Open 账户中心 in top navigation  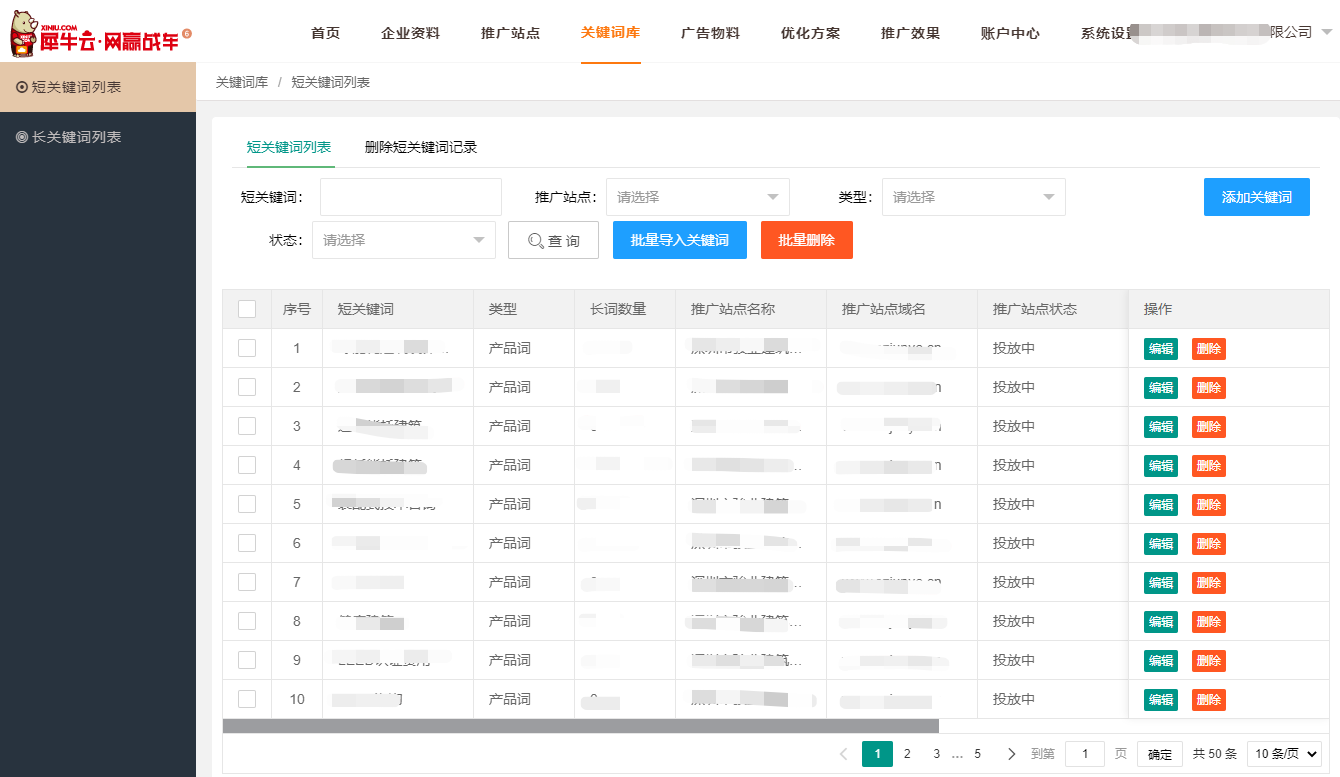point(1010,33)
